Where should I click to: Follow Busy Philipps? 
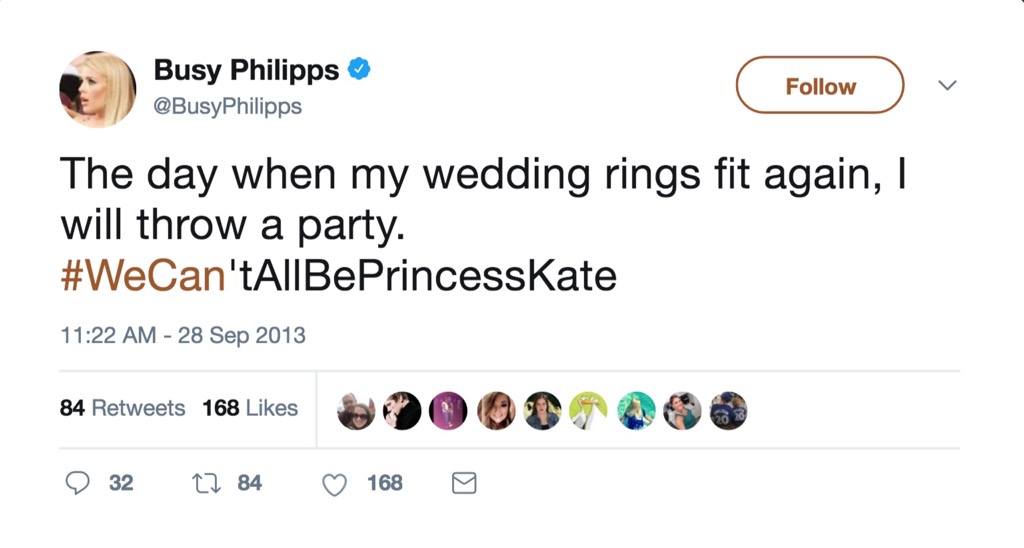(820, 86)
